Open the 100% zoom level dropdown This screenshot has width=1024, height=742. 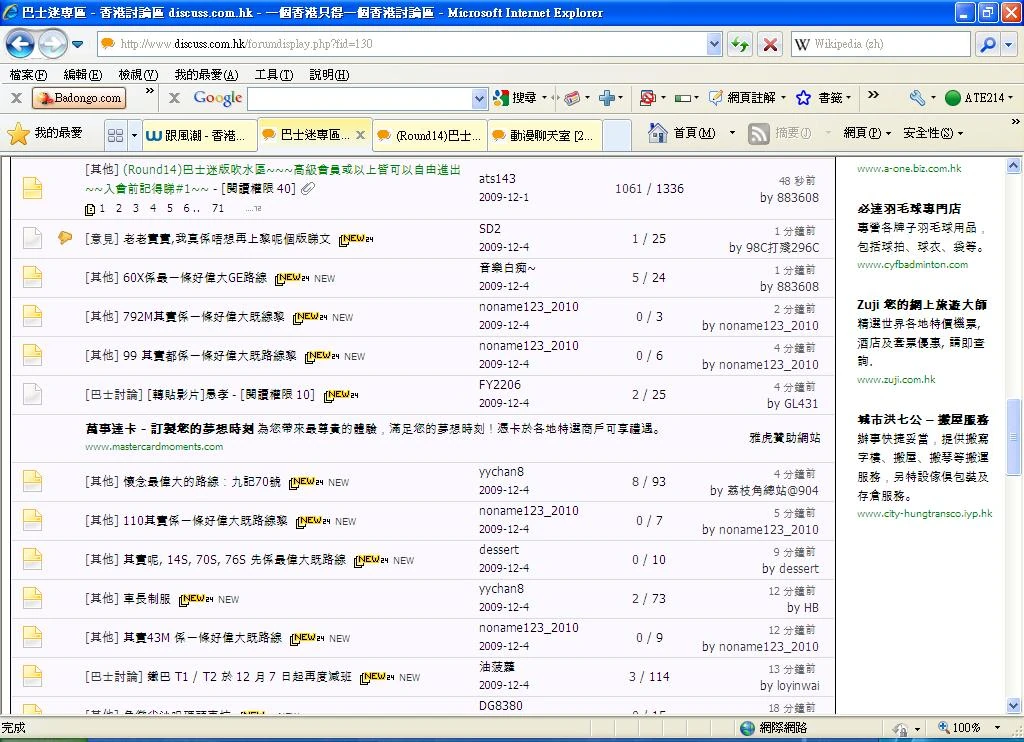tap(997, 728)
